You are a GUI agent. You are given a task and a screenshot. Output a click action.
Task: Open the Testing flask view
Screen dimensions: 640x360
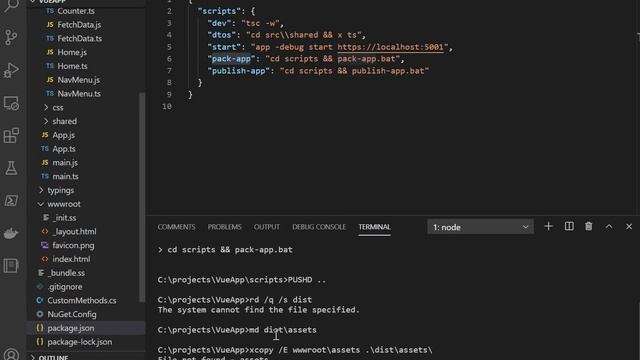(11, 168)
